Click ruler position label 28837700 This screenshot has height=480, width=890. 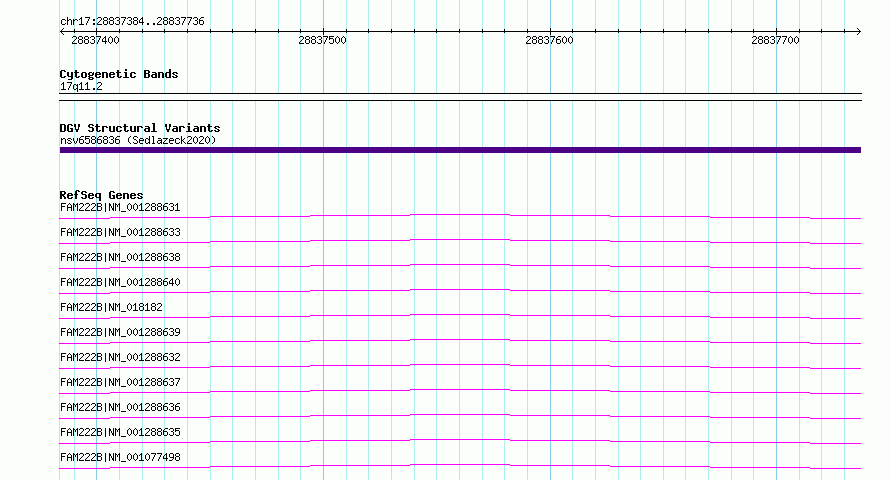coord(775,40)
